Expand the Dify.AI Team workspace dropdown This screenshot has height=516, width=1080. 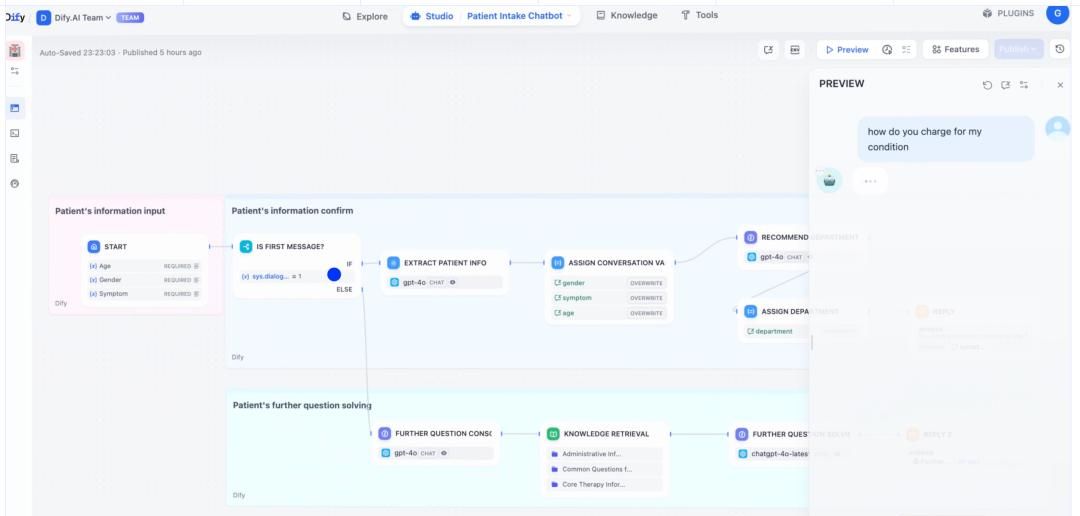point(89,15)
